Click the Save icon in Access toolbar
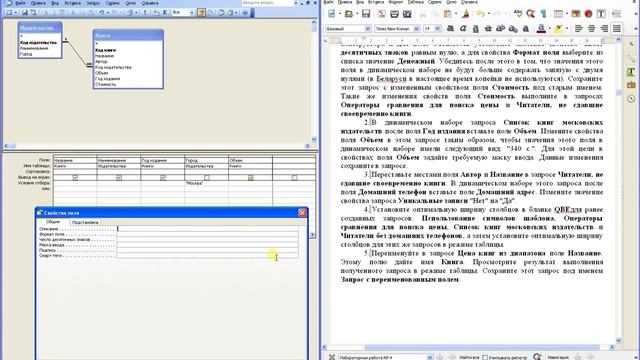This screenshot has height=360, width=640. tap(24, 13)
